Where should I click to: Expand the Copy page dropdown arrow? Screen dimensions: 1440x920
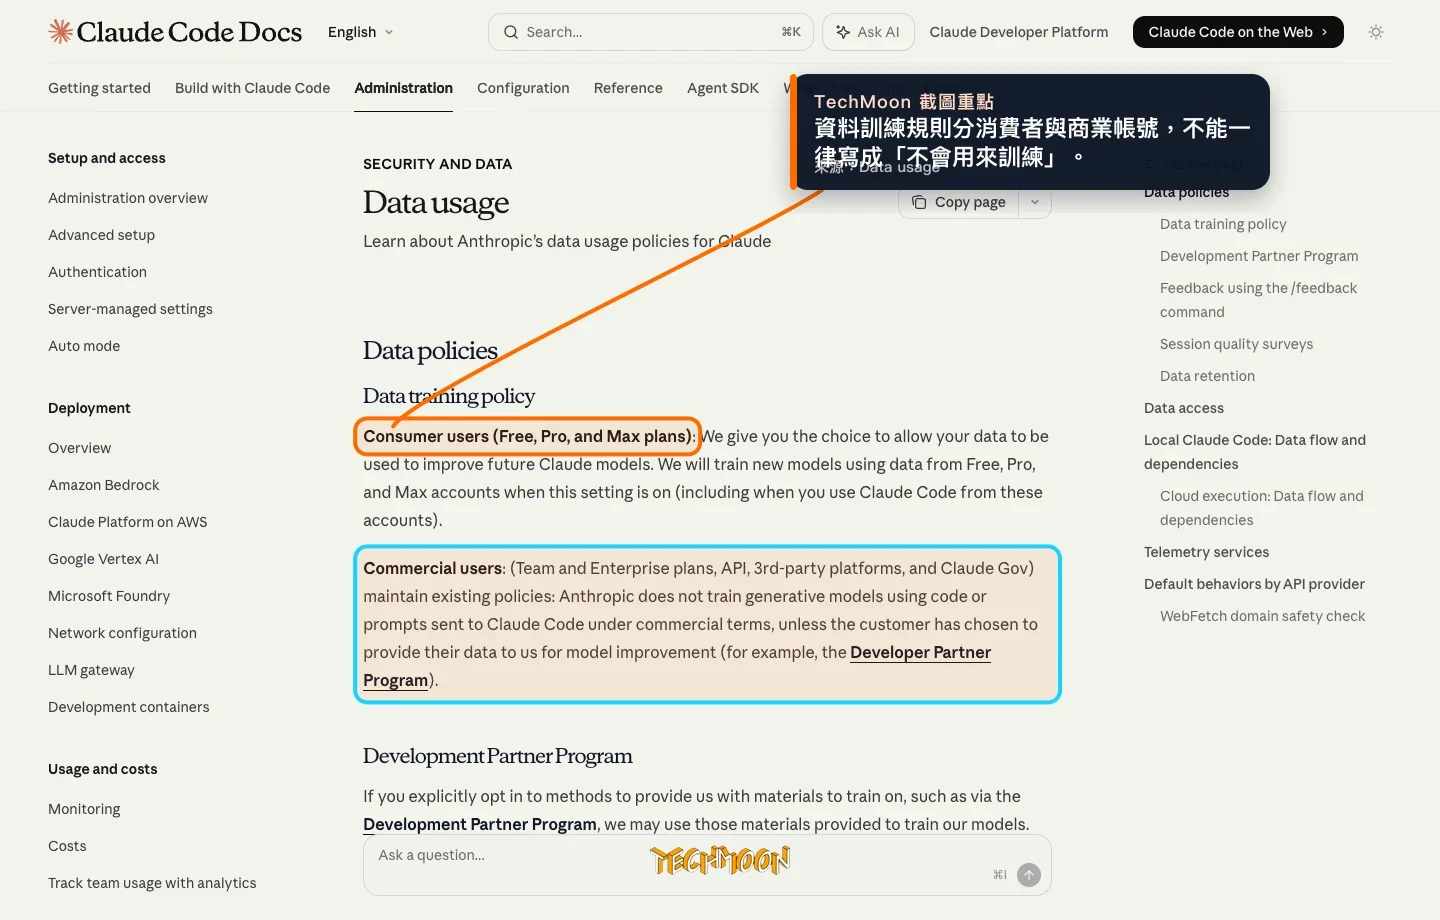click(x=1035, y=202)
